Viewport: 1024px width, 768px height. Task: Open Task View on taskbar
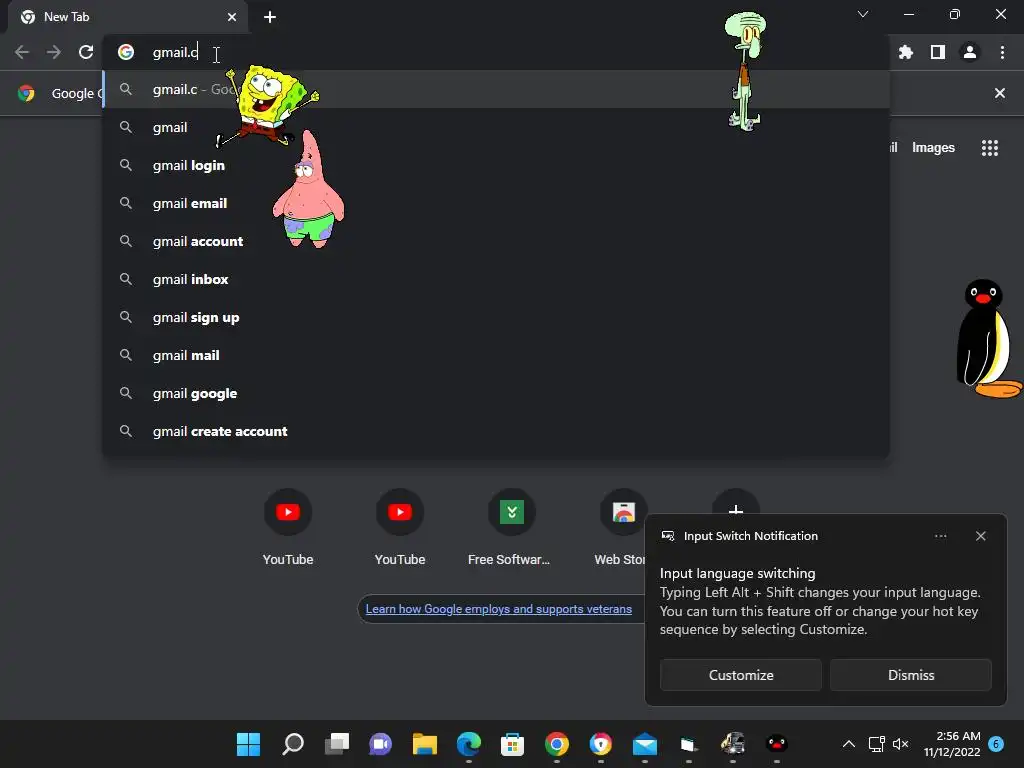(x=336, y=744)
